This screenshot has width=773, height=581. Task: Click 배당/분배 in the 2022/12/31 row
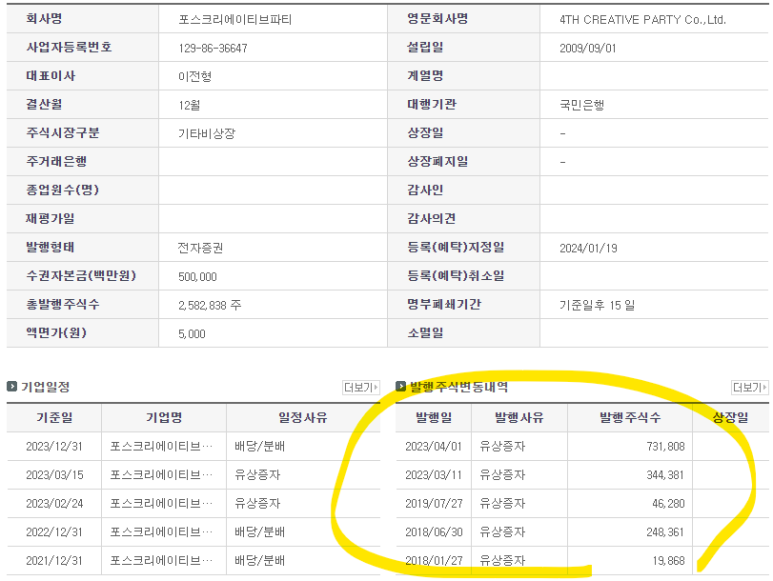[x=259, y=532]
